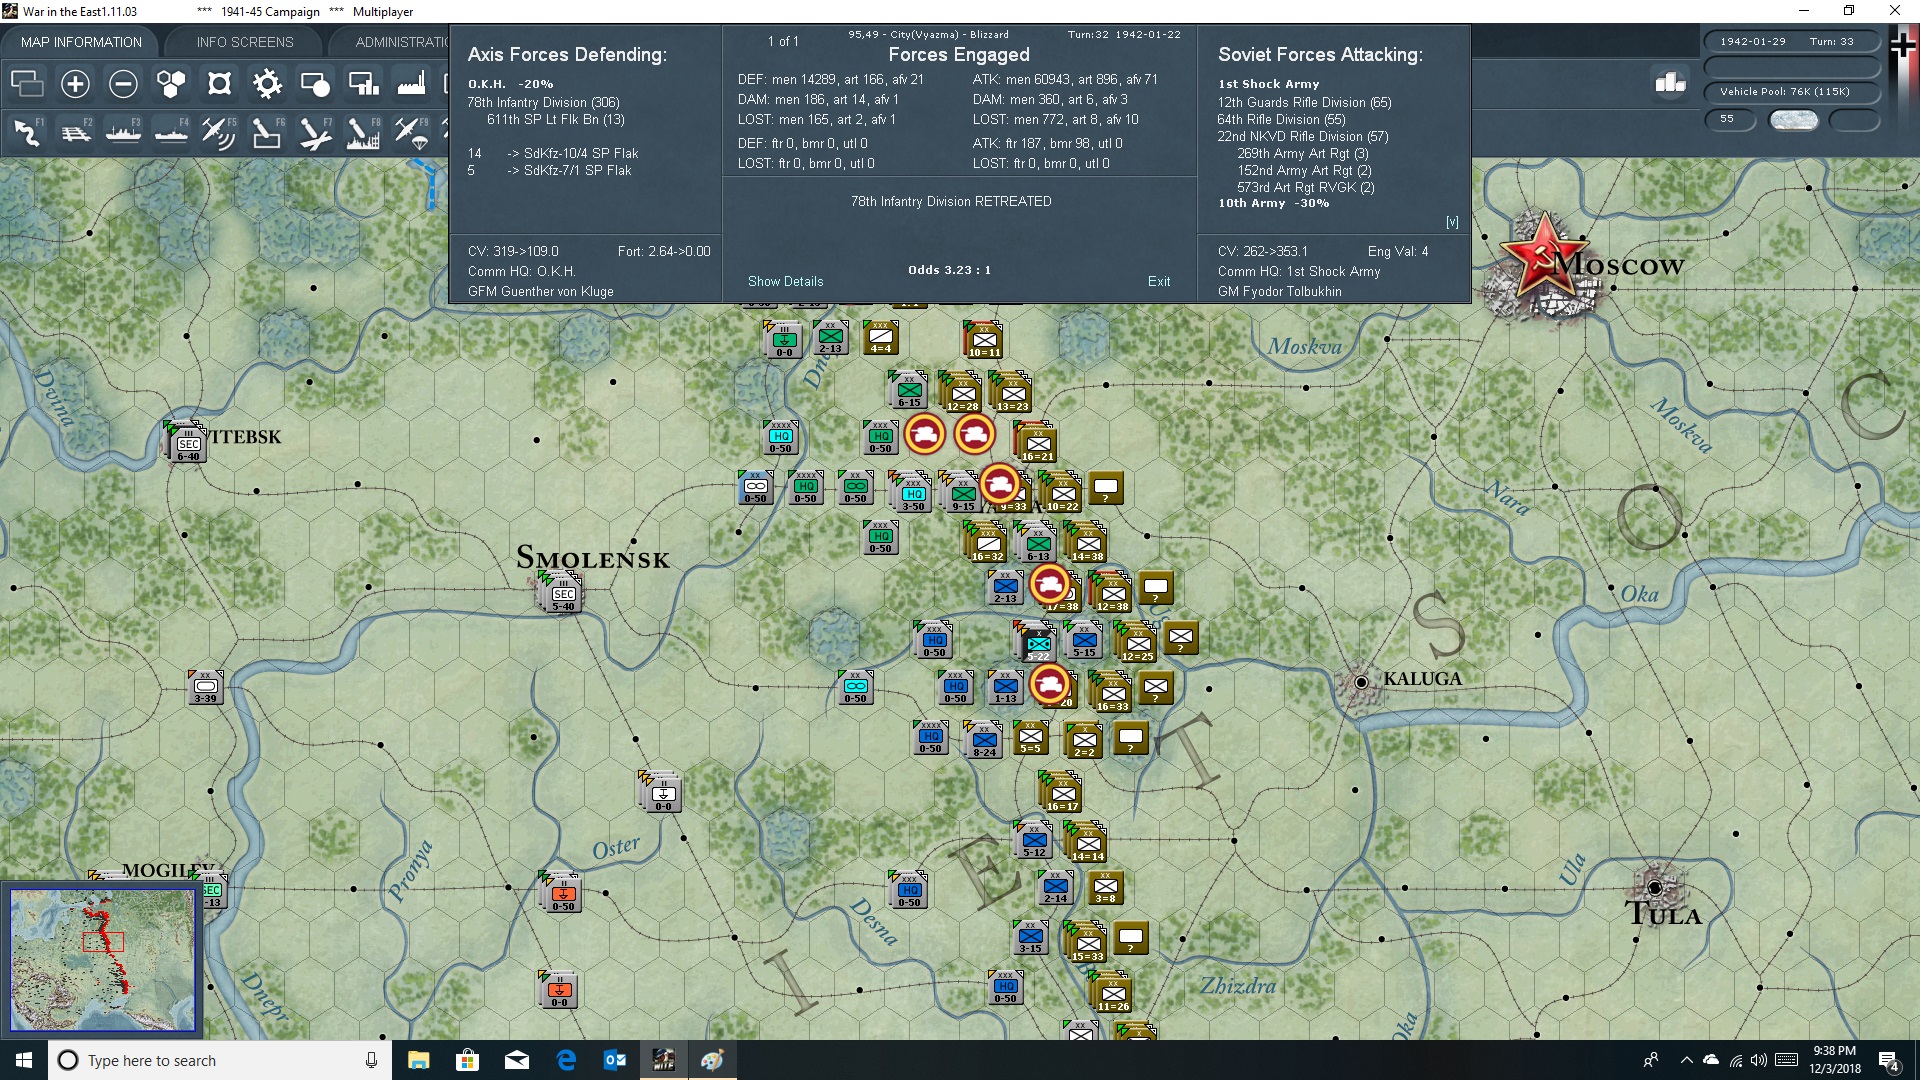Toggle the hex grid icon
This screenshot has height=1080, width=1920.
point(171,84)
